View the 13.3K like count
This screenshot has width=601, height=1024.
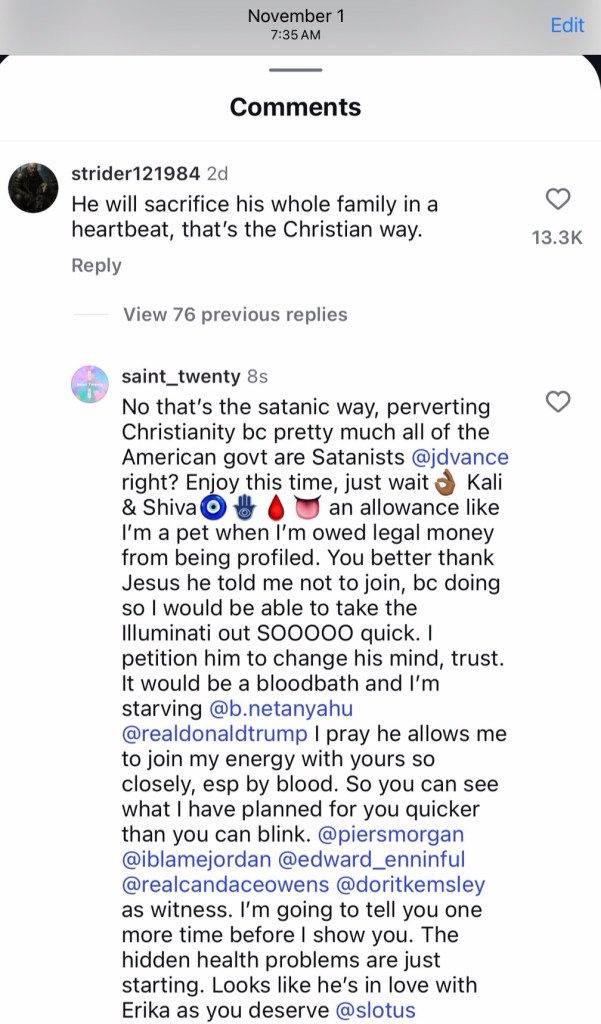coord(557,237)
